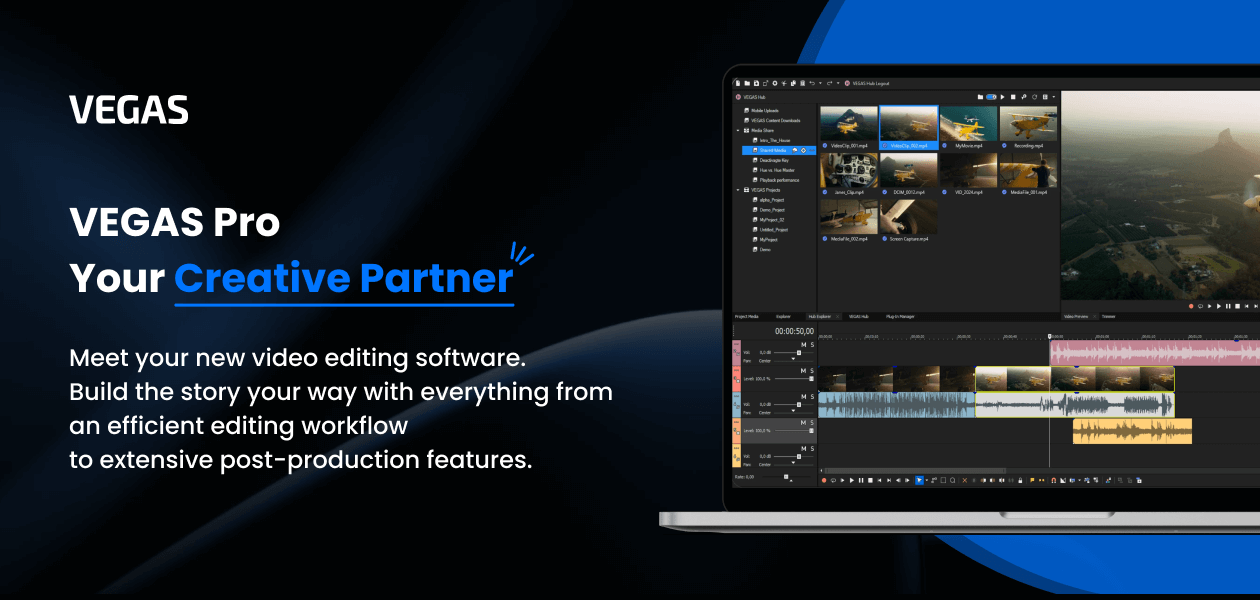Screen dimensions: 1260x600
Task: Click the refresh icon in VEGAS Hub header
Action: [x=1035, y=97]
